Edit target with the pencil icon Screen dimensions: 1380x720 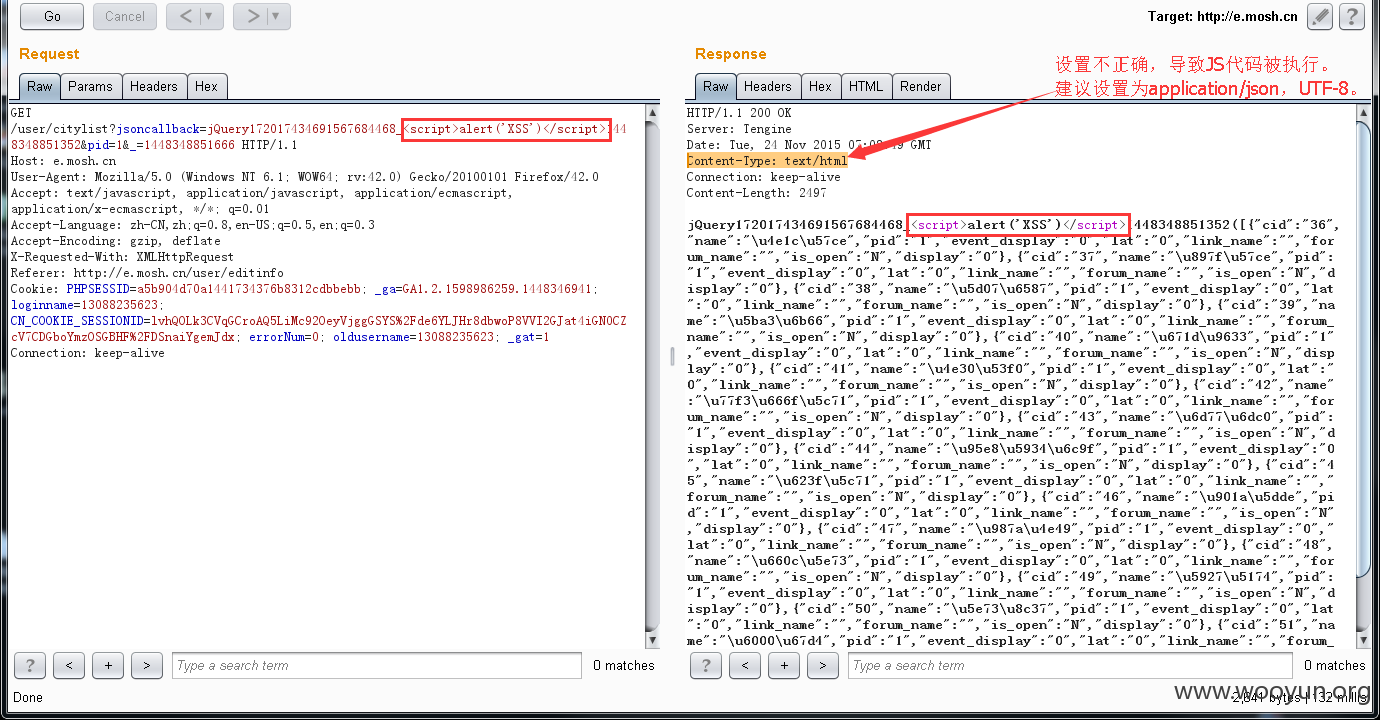click(1320, 16)
